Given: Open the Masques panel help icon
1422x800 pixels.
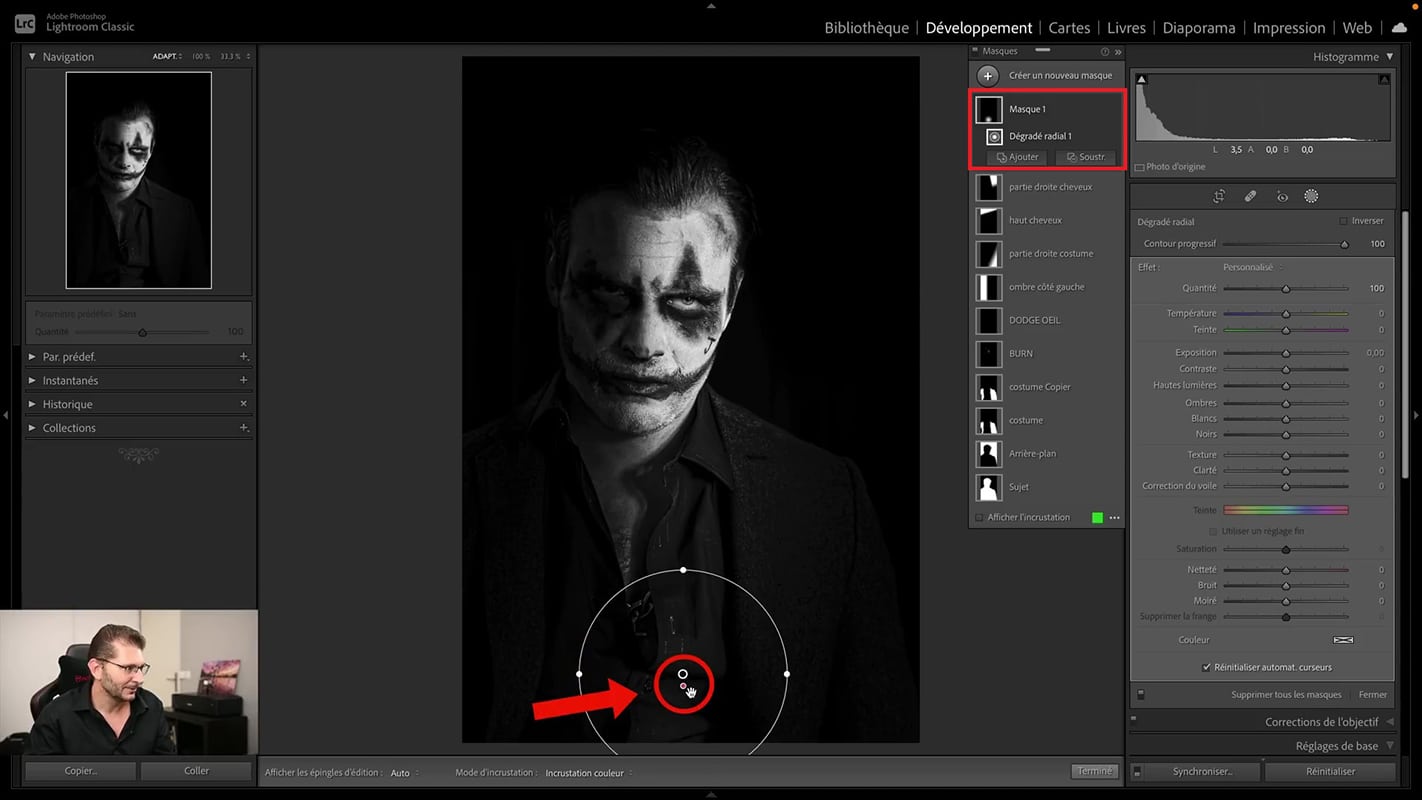Looking at the screenshot, I should [1105, 52].
